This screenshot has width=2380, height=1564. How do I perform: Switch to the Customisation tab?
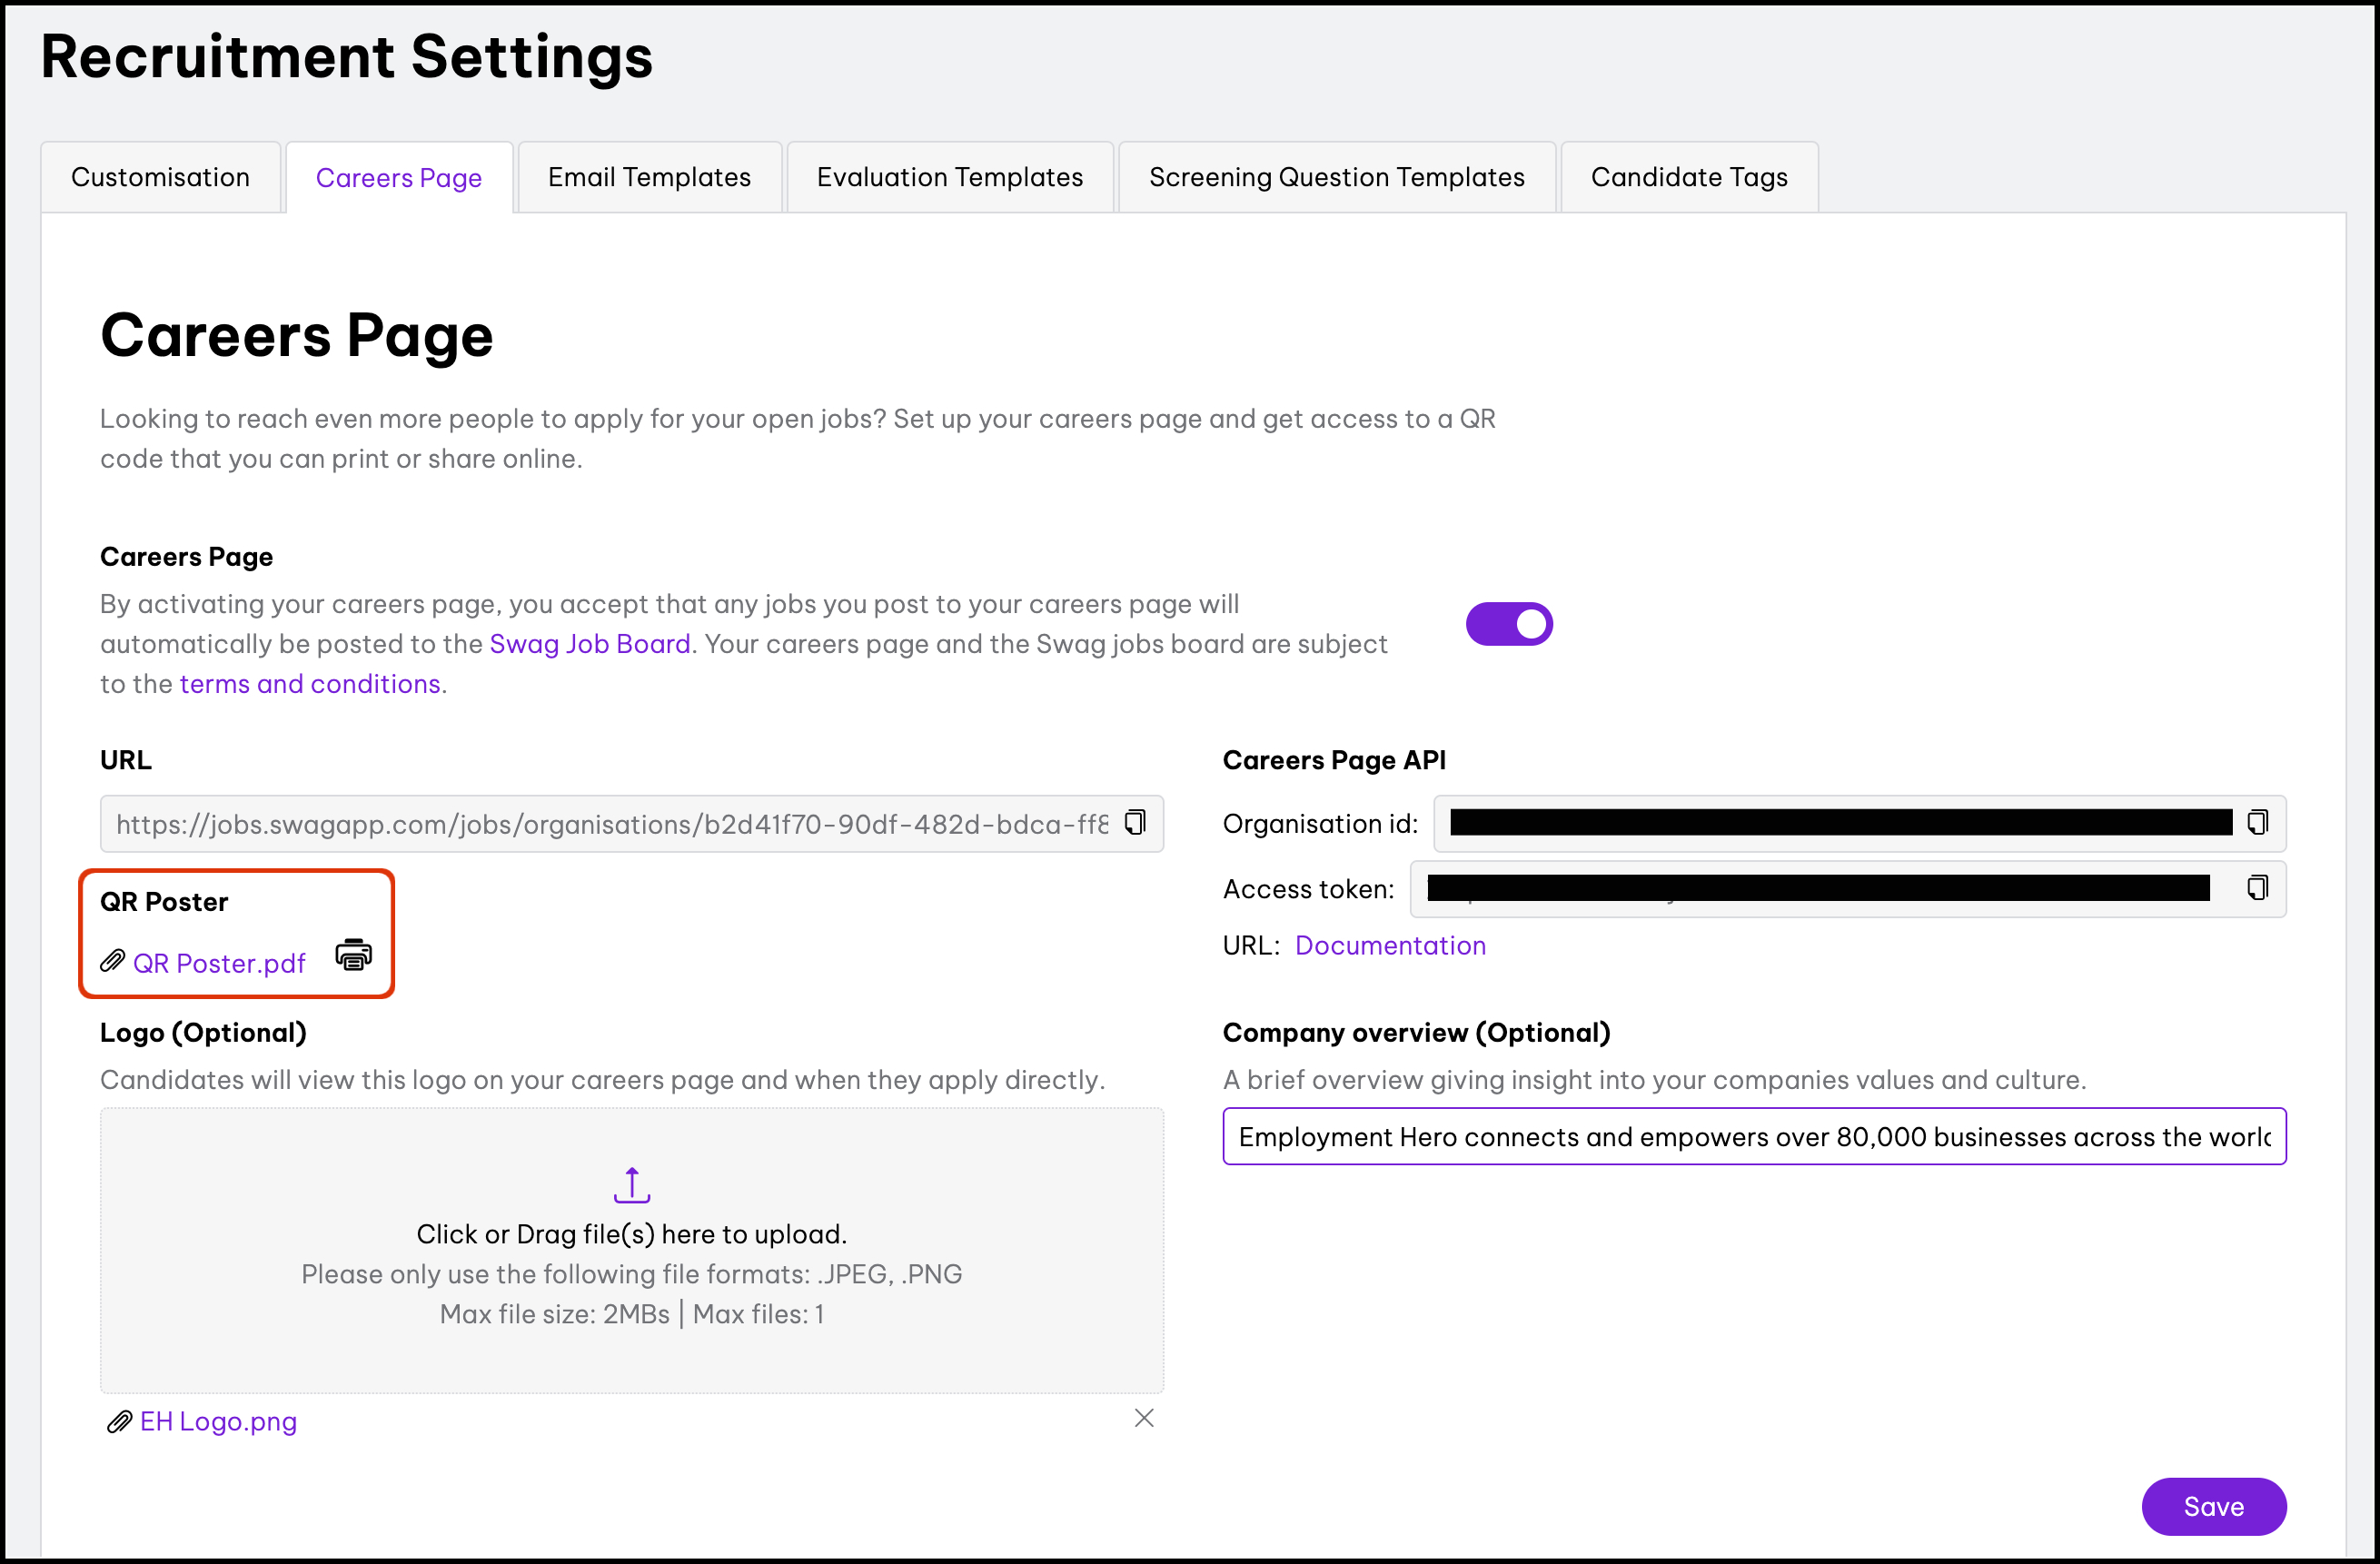160,177
